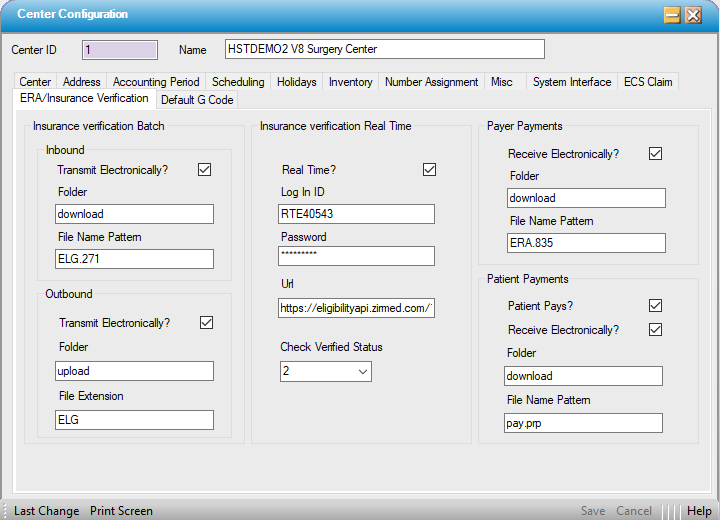The width and height of the screenshot is (720, 520).
Task: Minimize the Center Configuration window
Action: 673,15
